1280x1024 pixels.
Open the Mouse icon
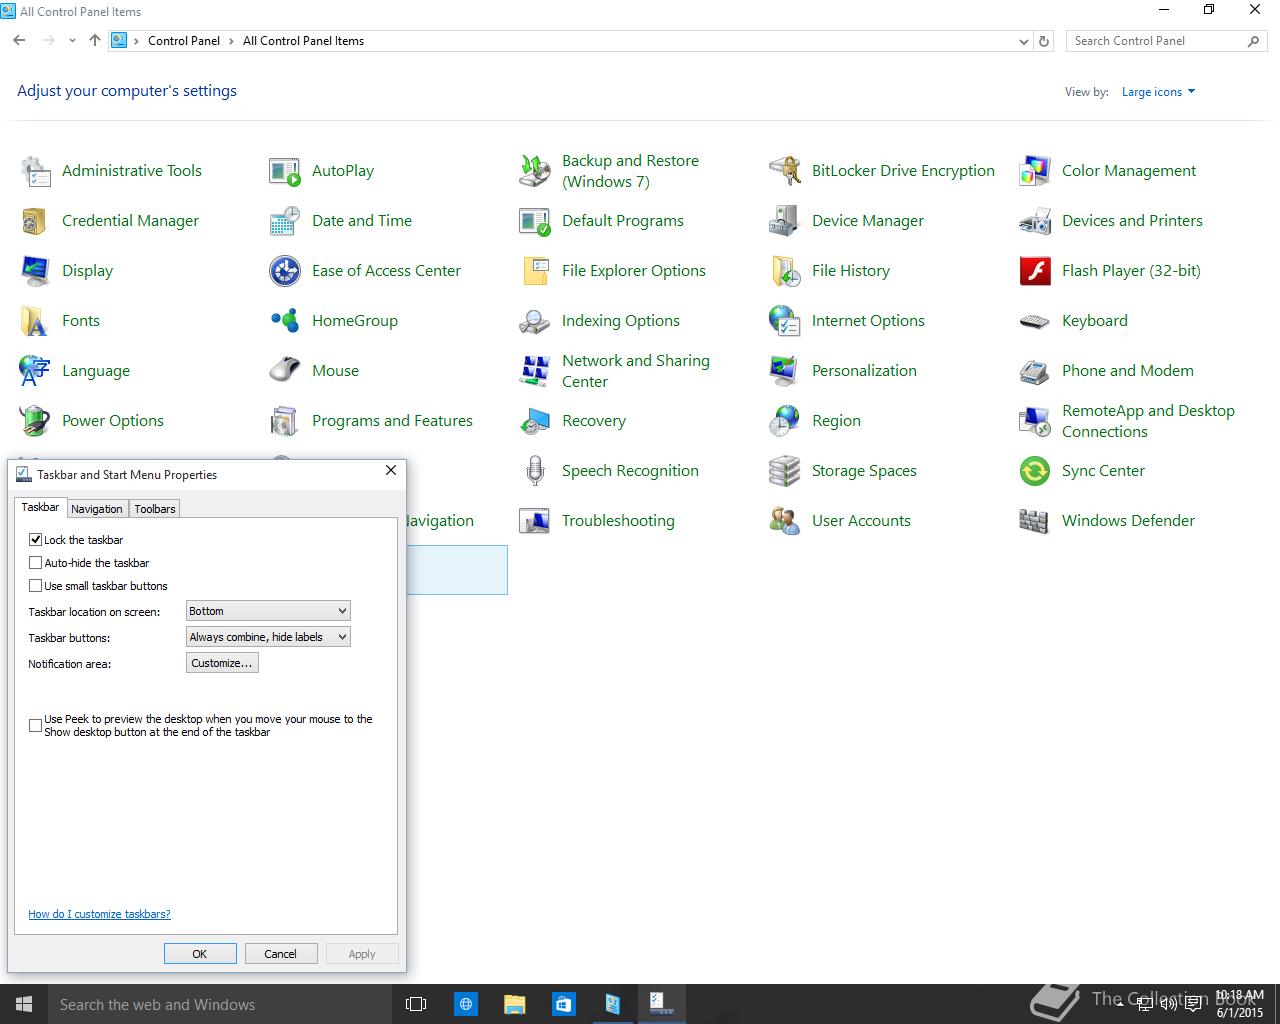[285, 371]
